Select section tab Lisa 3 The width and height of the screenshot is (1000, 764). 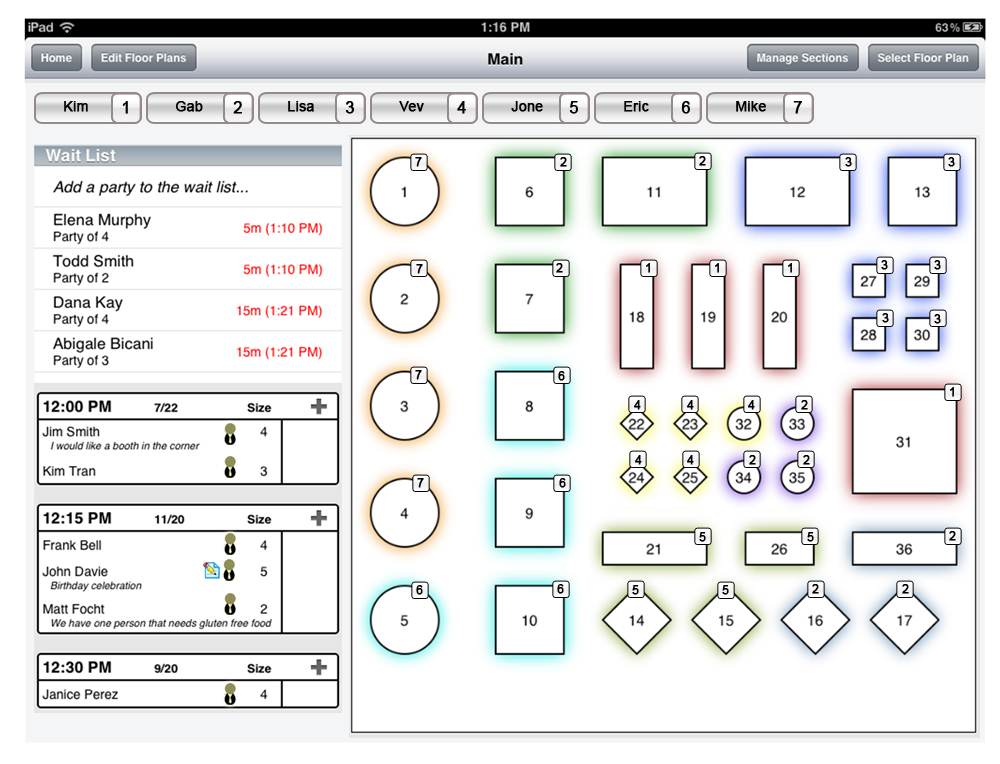[x=312, y=107]
